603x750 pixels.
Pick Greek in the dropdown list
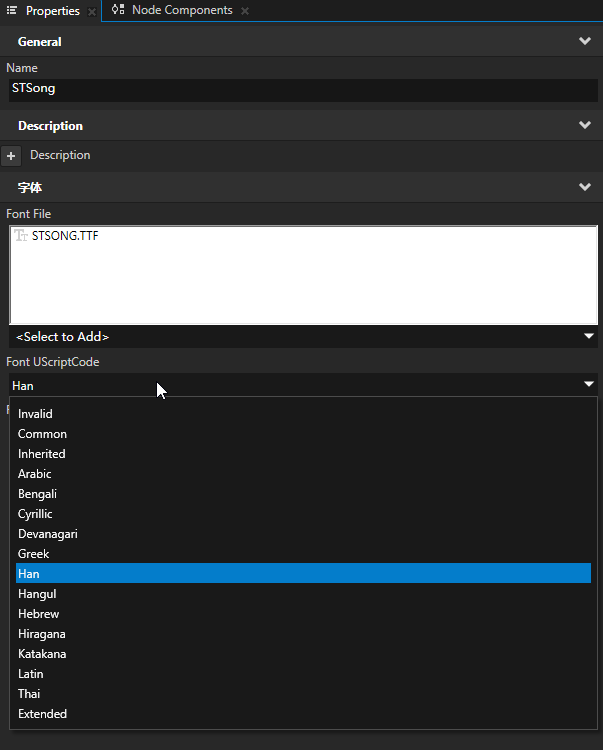[303, 554]
